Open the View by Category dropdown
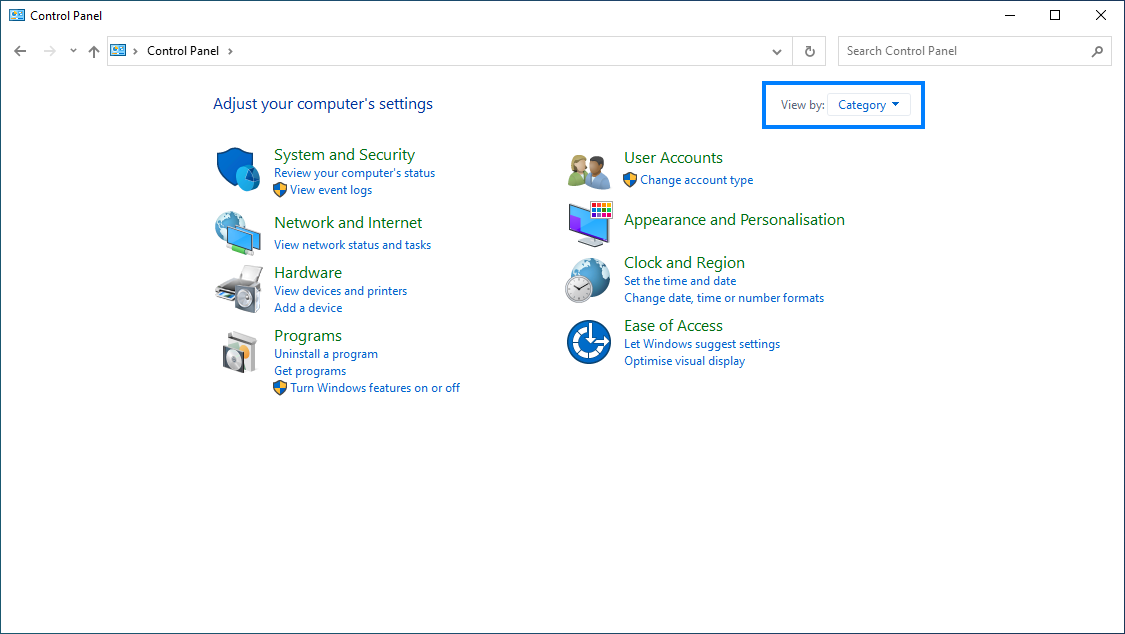1125x634 pixels. click(868, 104)
